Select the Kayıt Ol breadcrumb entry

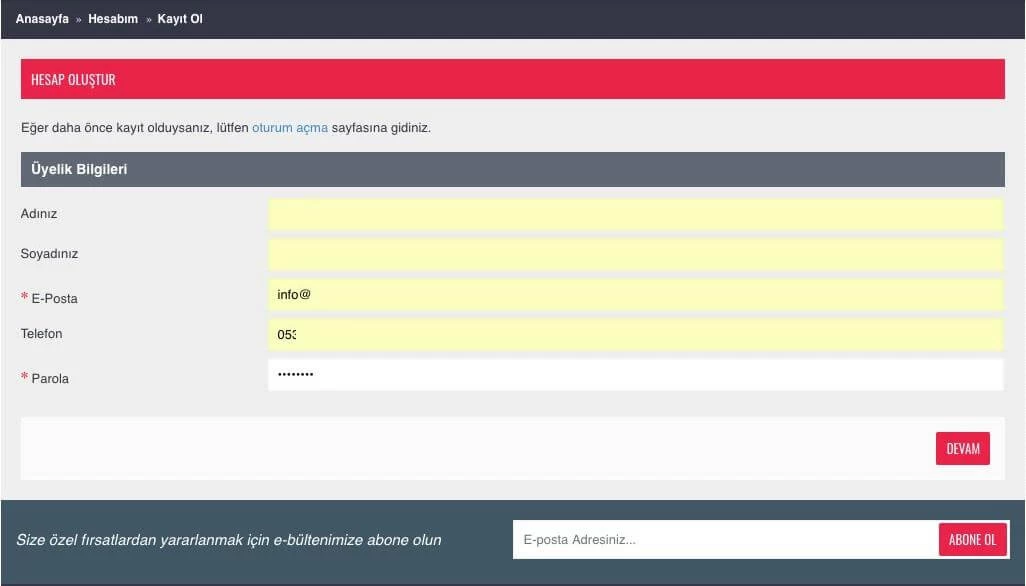(x=179, y=18)
